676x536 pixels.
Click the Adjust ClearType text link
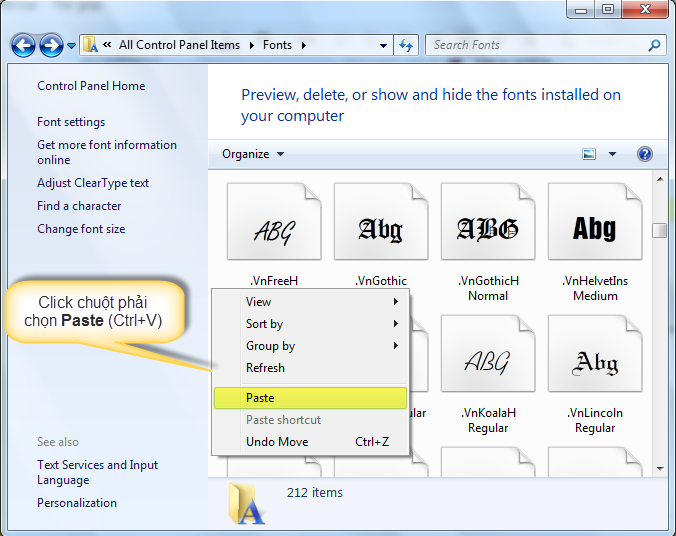click(x=93, y=183)
